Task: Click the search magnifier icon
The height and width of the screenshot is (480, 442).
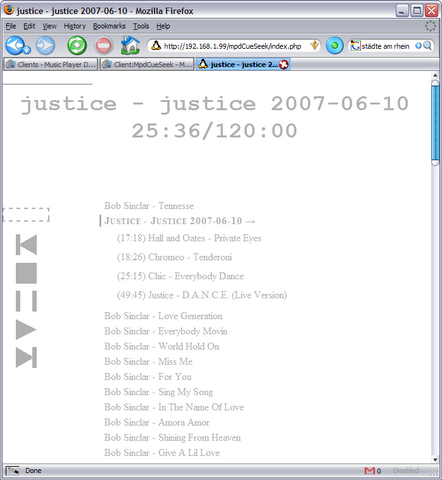Action: [x=427, y=46]
